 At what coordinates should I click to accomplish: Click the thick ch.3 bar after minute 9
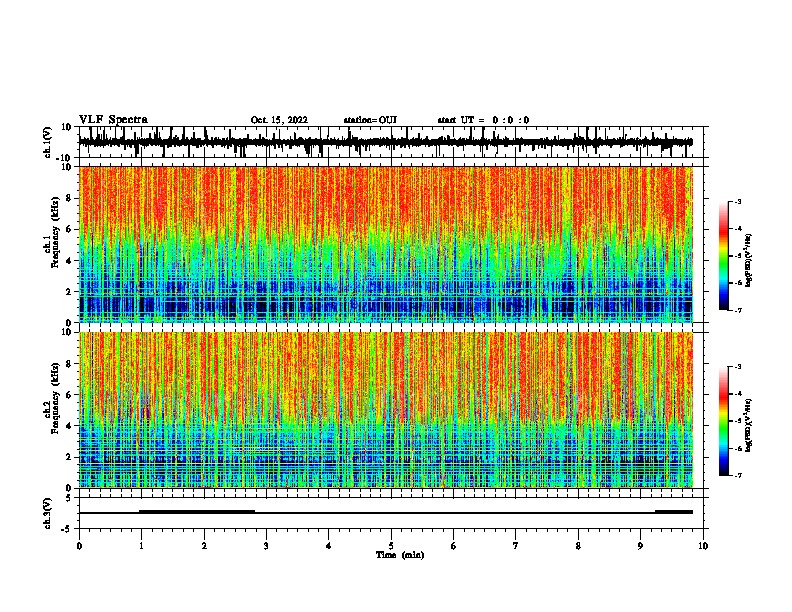674,512
